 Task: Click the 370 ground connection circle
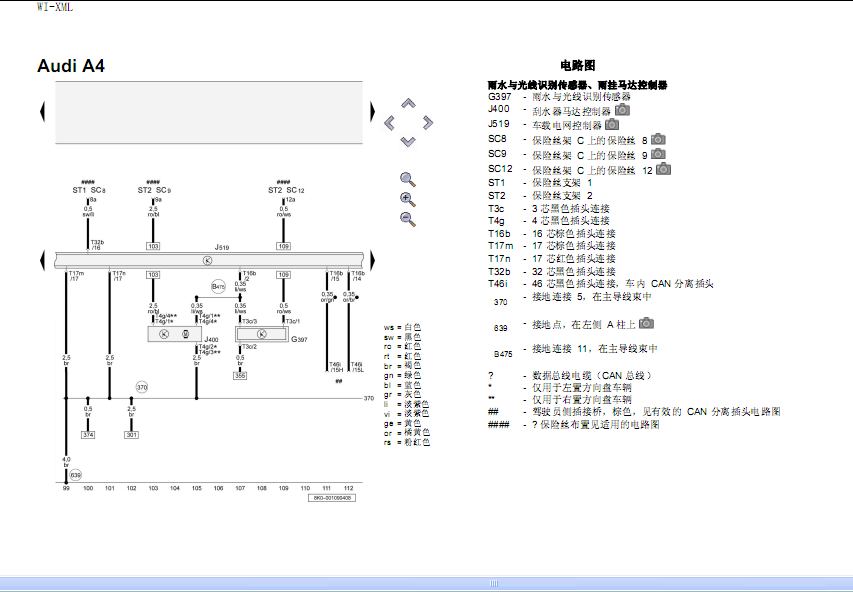point(142,387)
